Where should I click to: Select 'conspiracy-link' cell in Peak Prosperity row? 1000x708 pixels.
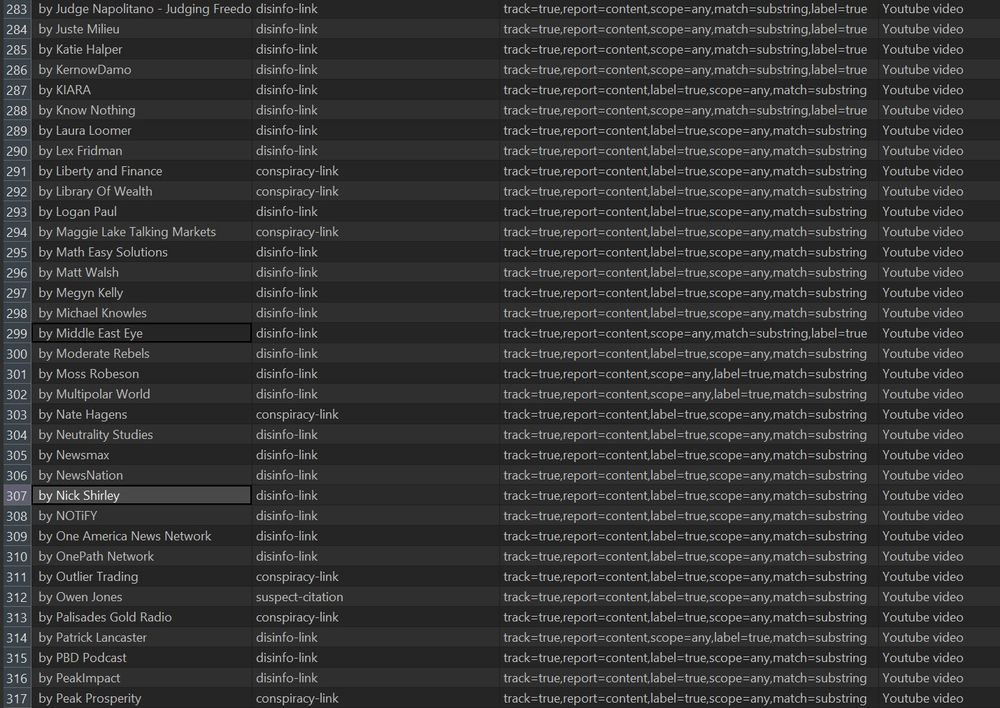tap(376, 698)
